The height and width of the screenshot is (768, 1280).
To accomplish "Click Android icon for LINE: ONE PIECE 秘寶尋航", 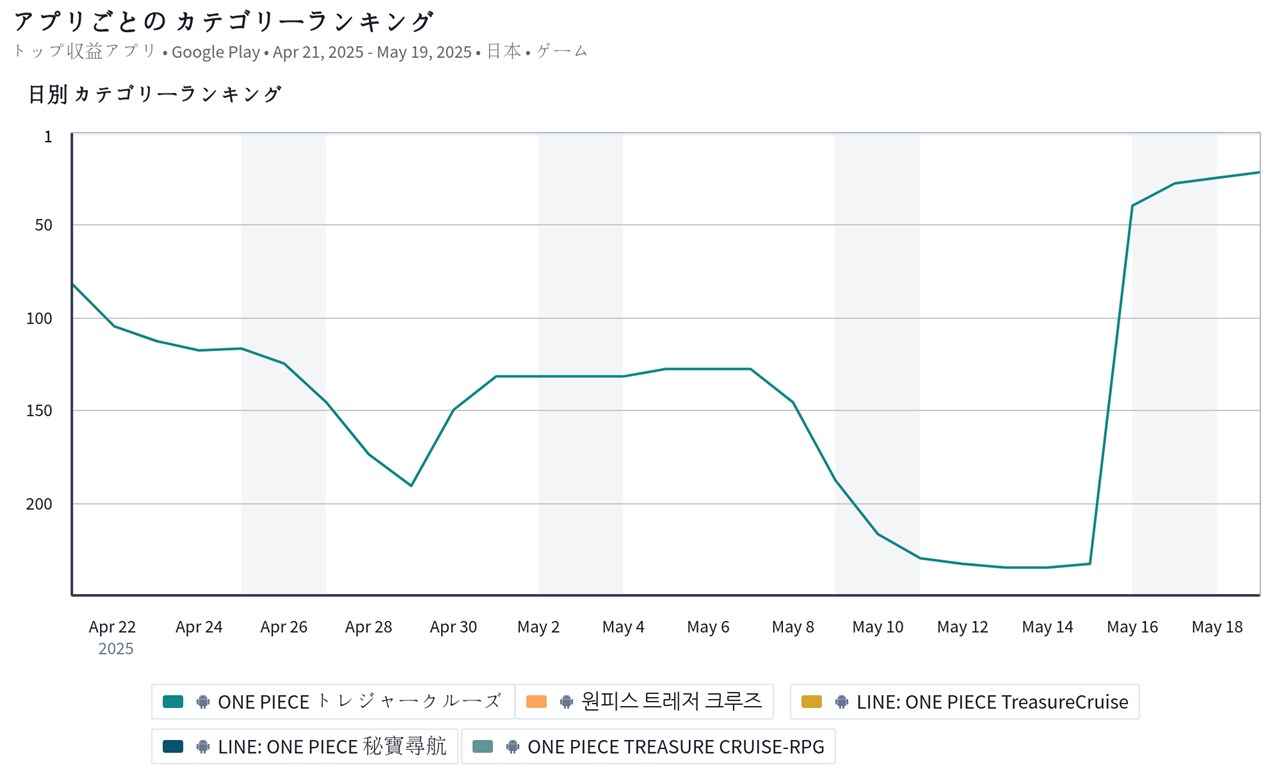I will pyautogui.click(x=203, y=746).
